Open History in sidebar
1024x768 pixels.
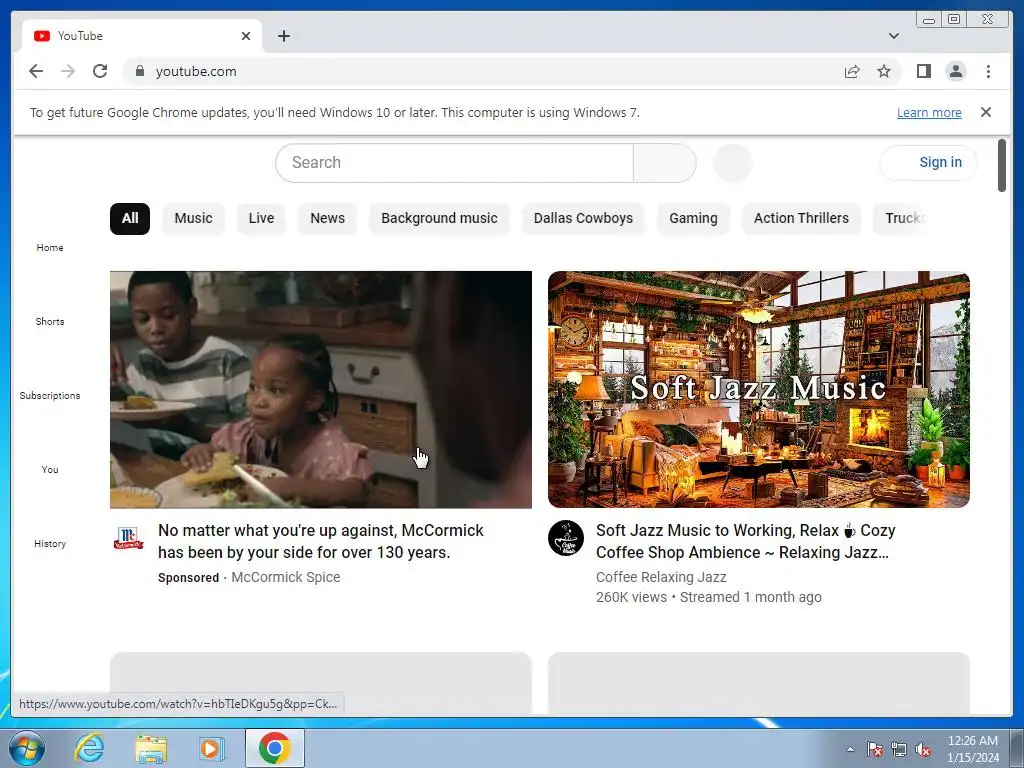click(50, 543)
